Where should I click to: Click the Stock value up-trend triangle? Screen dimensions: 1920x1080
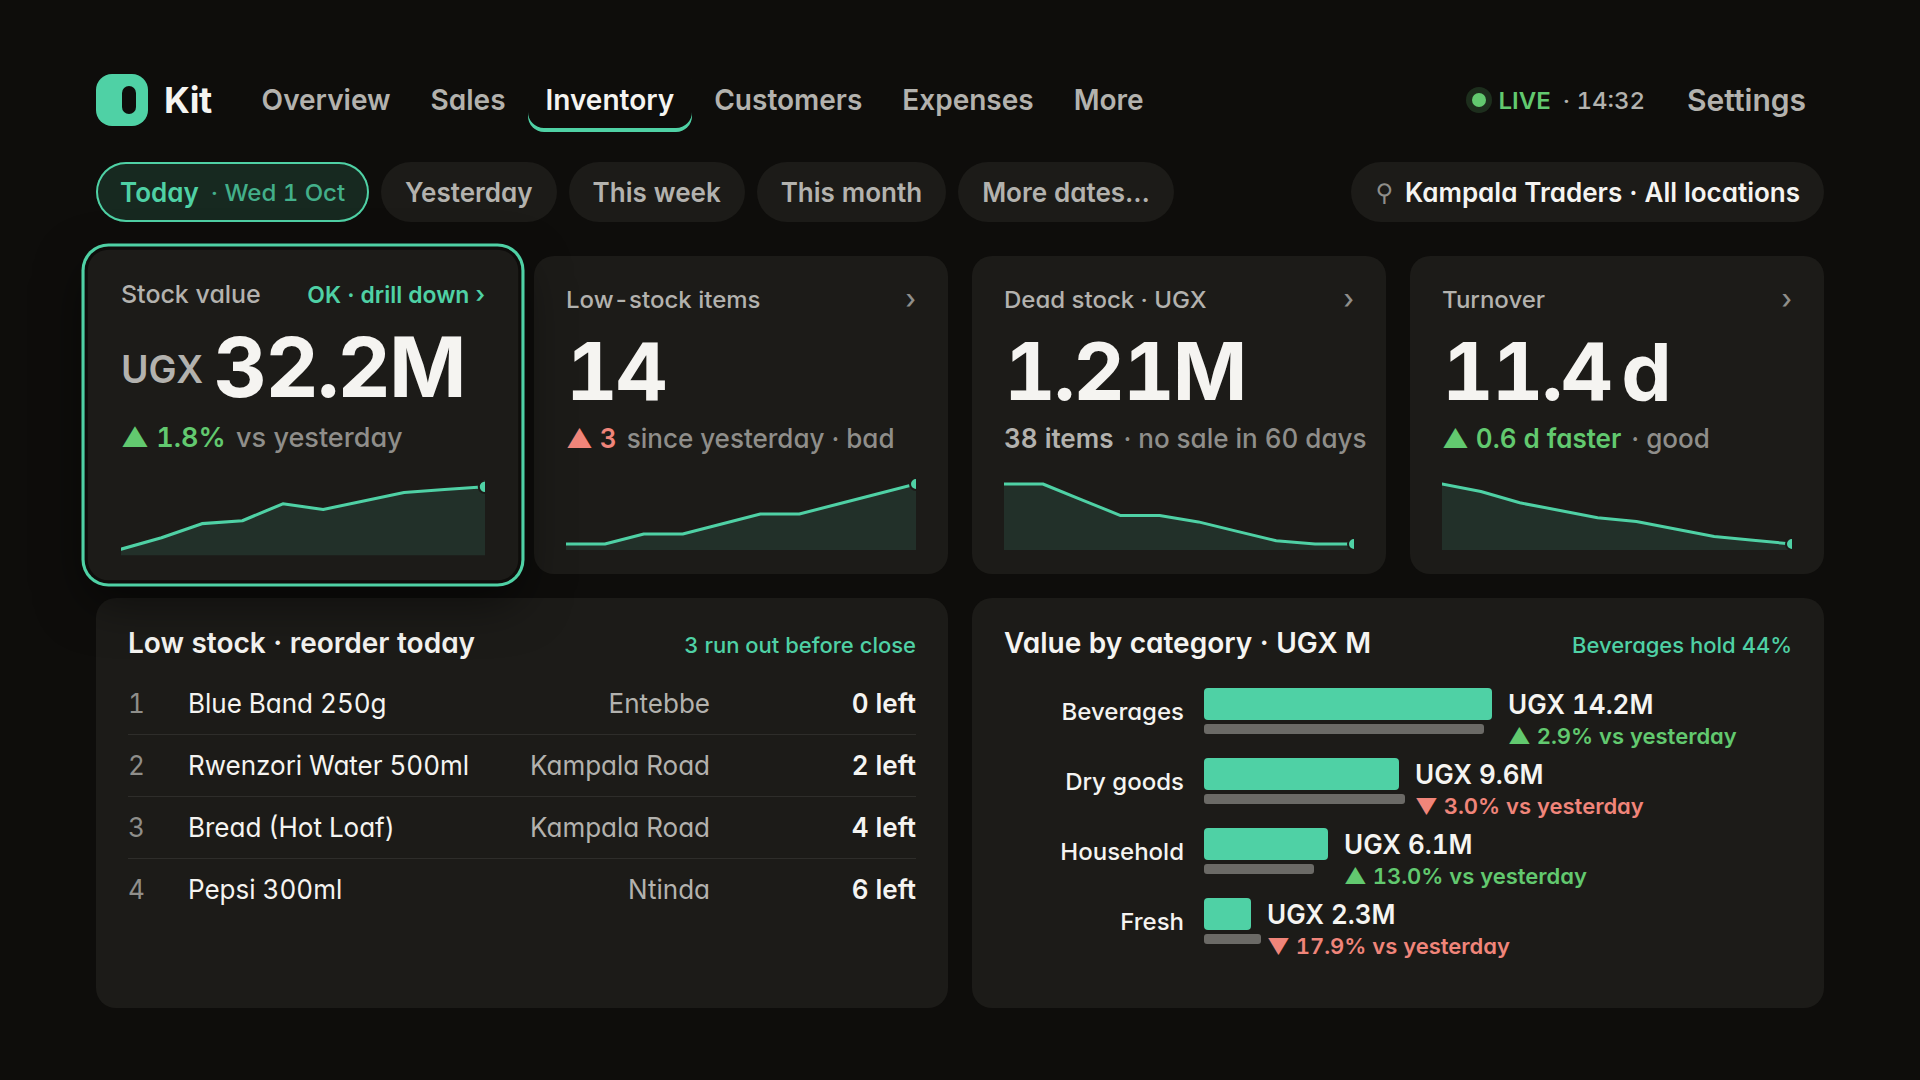tap(135, 437)
